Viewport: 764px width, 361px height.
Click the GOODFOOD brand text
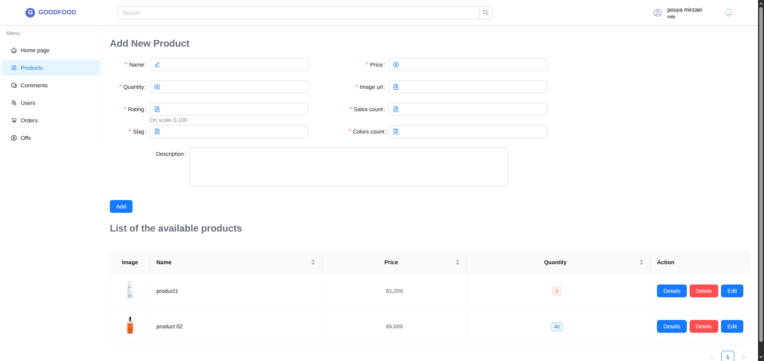click(57, 13)
